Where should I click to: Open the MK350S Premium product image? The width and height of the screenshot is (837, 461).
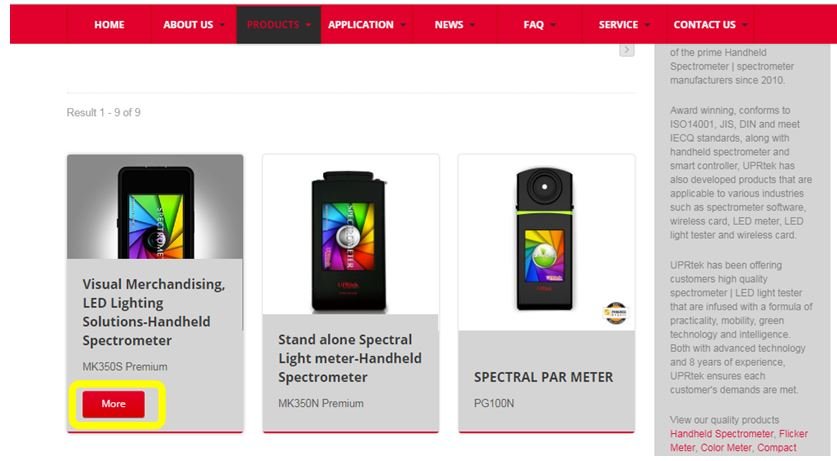click(155, 207)
